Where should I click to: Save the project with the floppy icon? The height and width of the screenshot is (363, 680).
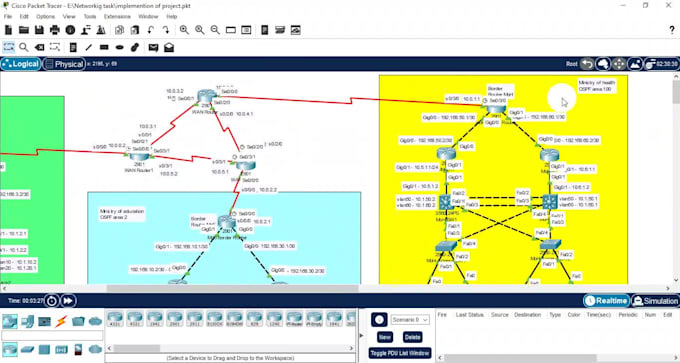39,30
